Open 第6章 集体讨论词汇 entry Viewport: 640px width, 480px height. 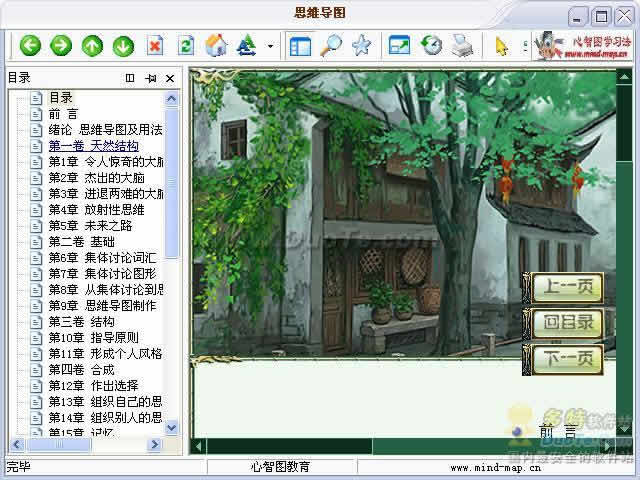click(x=102, y=258)
